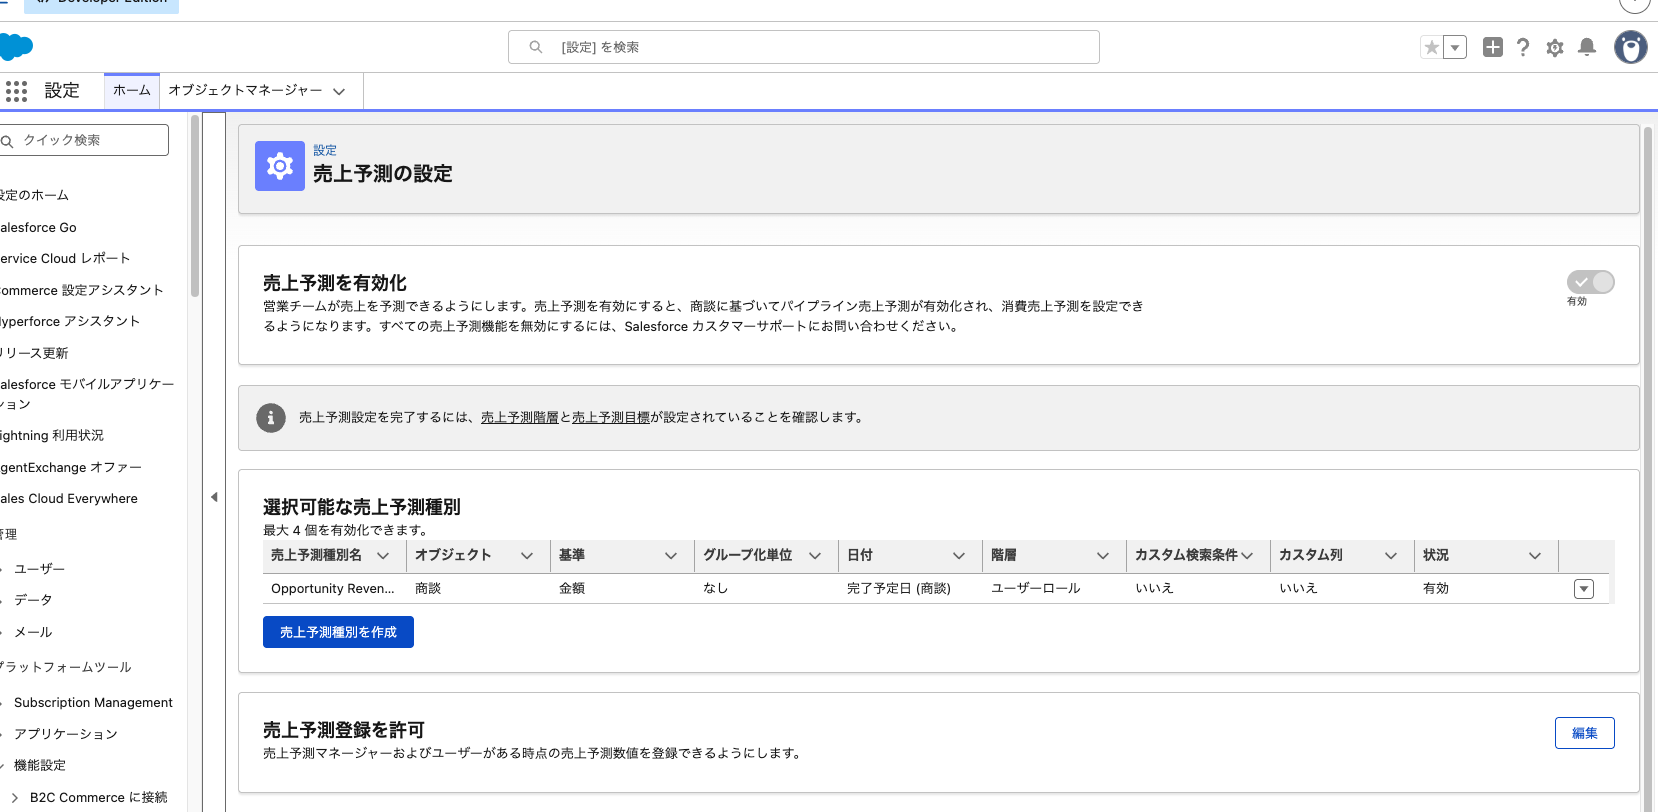Screen dimensions: 1658x812
Task: Open the 階層 column menu
Action: coord(1103,556)
